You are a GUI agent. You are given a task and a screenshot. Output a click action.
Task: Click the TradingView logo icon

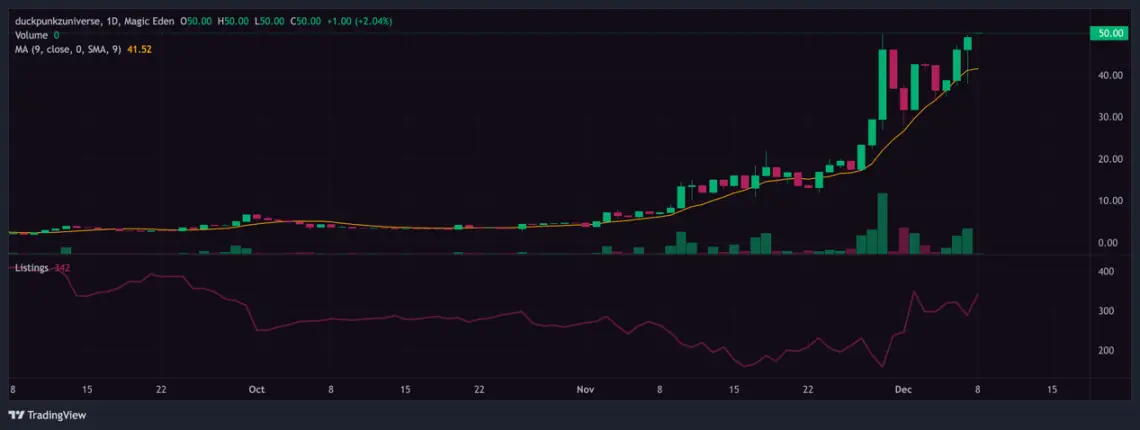(x=16, y=415)
